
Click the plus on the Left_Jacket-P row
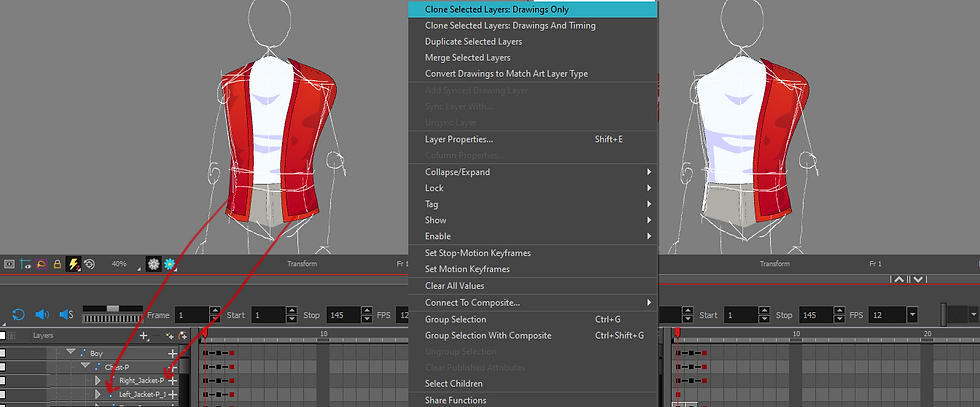pos(173,394)
